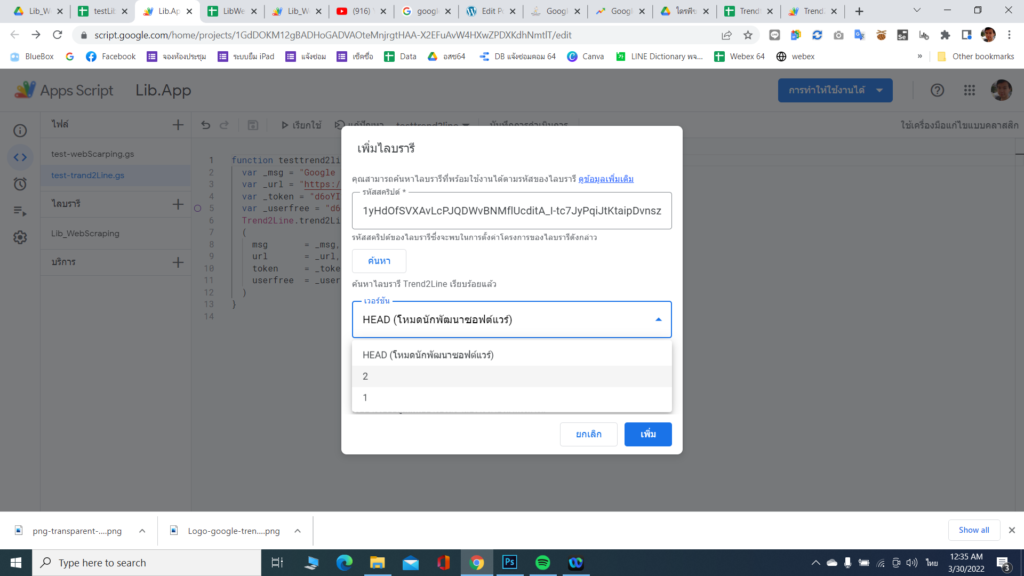Show hidden system tray icons
This screenshot has width=1024, height=576.
click(x=815, y=562)
